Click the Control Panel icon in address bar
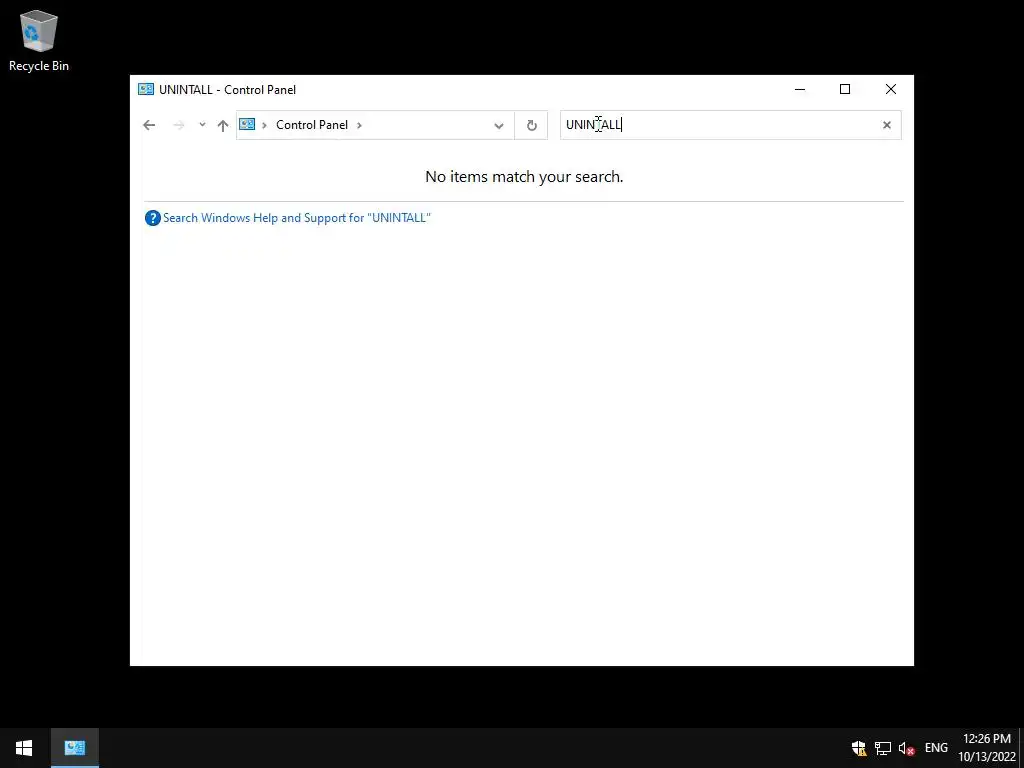The height and width of the screenshot is (768, 1024). [247, 124]
